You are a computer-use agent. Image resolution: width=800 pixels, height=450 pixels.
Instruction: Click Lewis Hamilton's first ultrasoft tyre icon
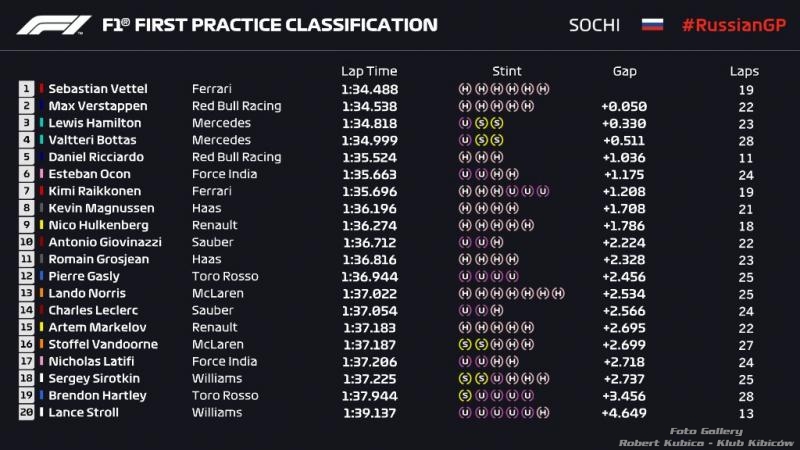(464, 123)
